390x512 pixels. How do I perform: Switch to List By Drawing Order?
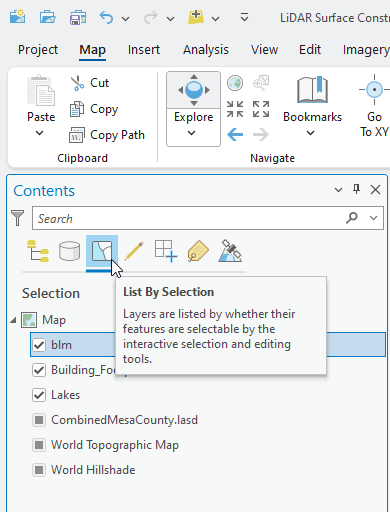(x=38, y=251)
